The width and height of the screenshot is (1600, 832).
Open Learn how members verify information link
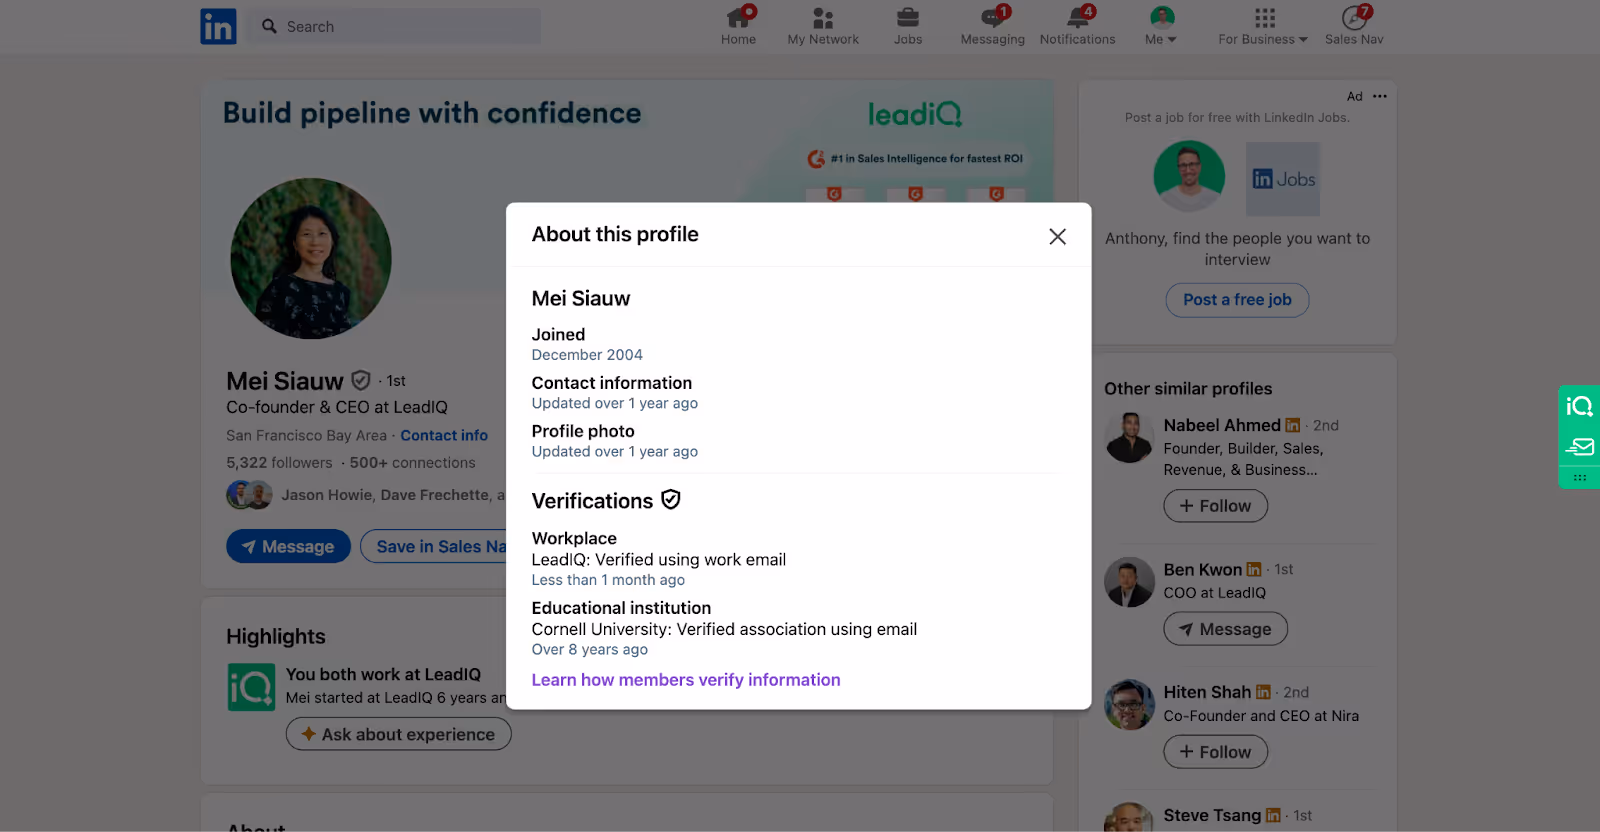click(686, 680)
